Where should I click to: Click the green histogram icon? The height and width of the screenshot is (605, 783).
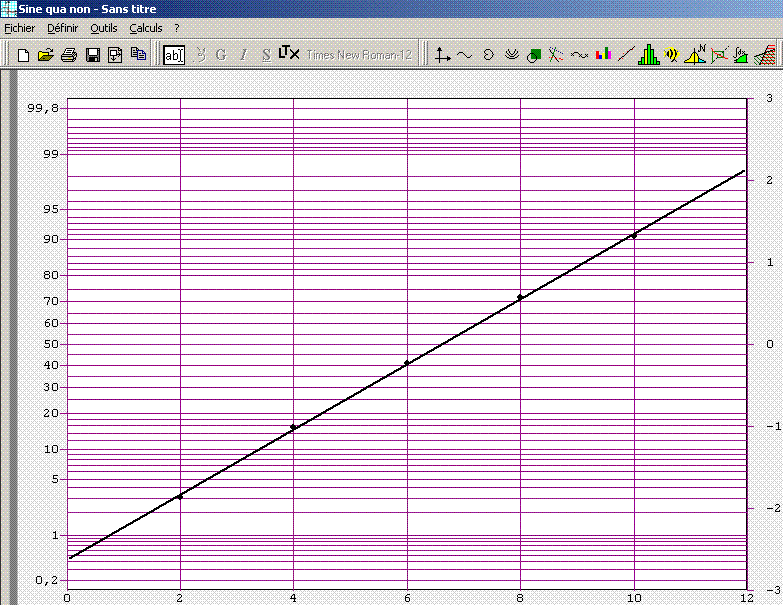click(649, 55)
